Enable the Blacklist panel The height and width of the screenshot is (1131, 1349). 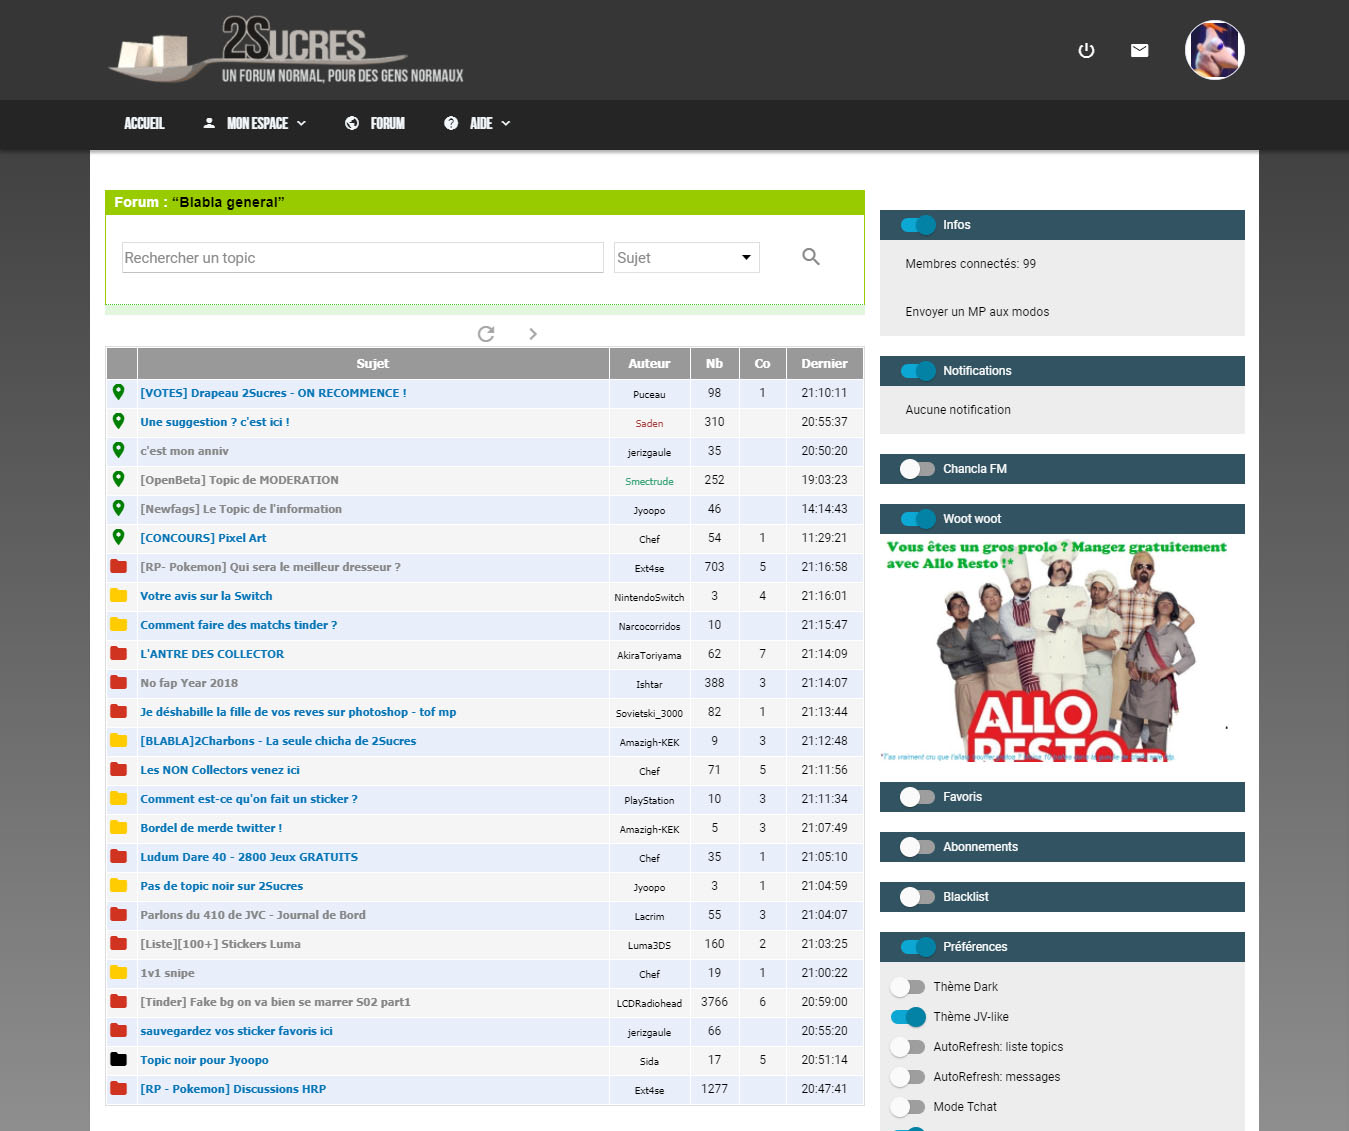point(918,897)
